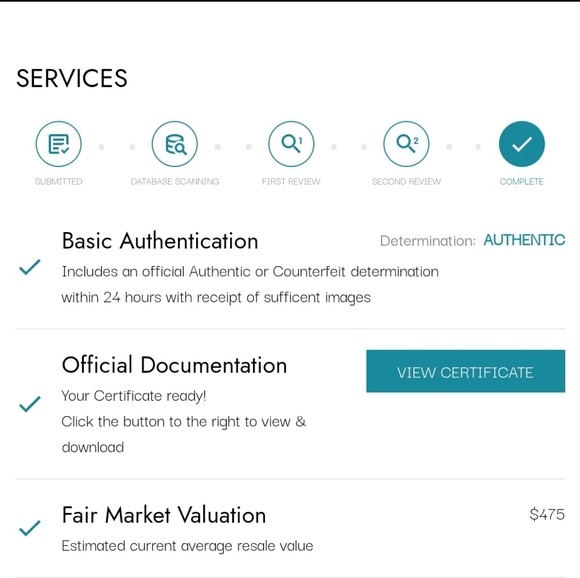Click the DATABASE SCANNING label
The image size is (580, 578).
[175, 182]
